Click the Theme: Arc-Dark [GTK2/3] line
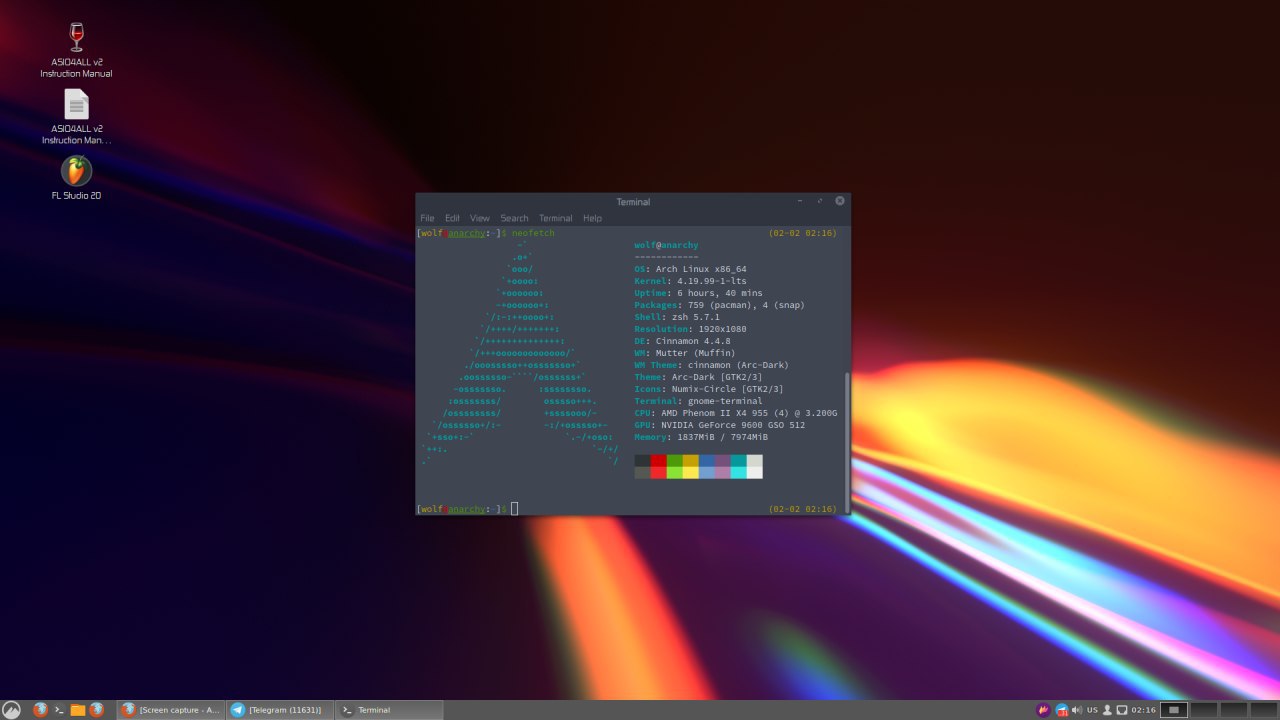Viewport: 1280px width, 720px height. (x=698, y=377)
